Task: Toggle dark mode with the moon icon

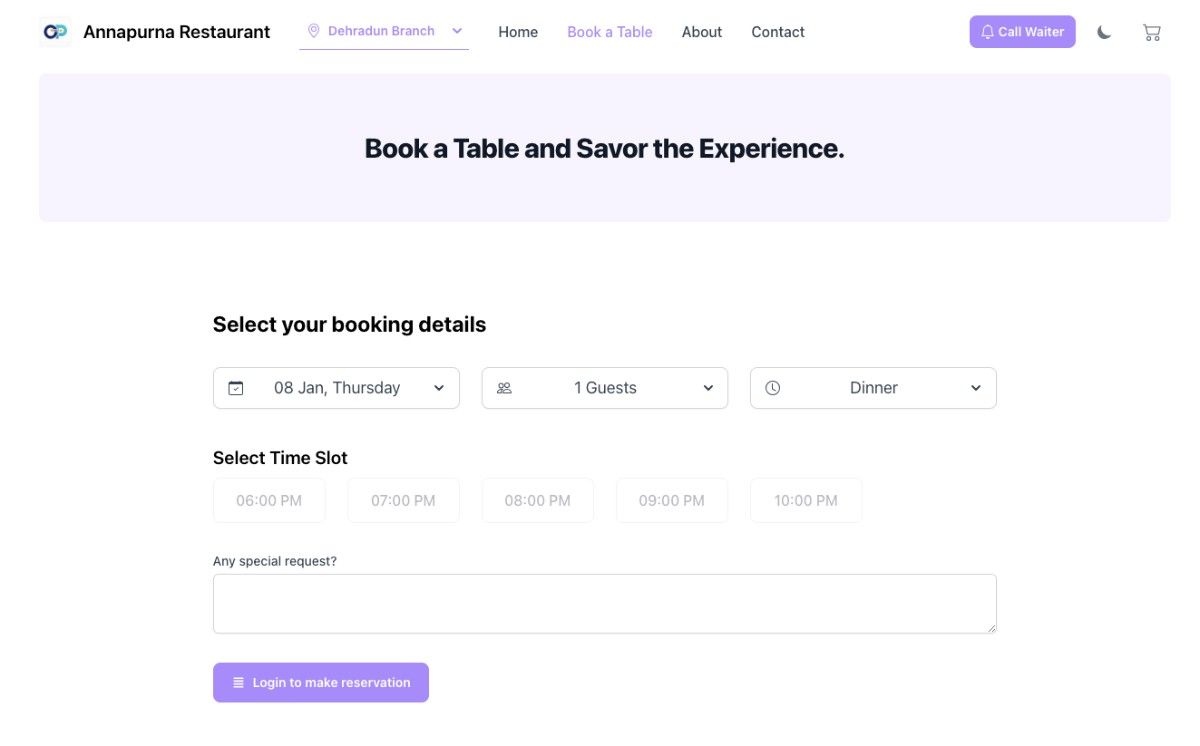Action: 1104,32
